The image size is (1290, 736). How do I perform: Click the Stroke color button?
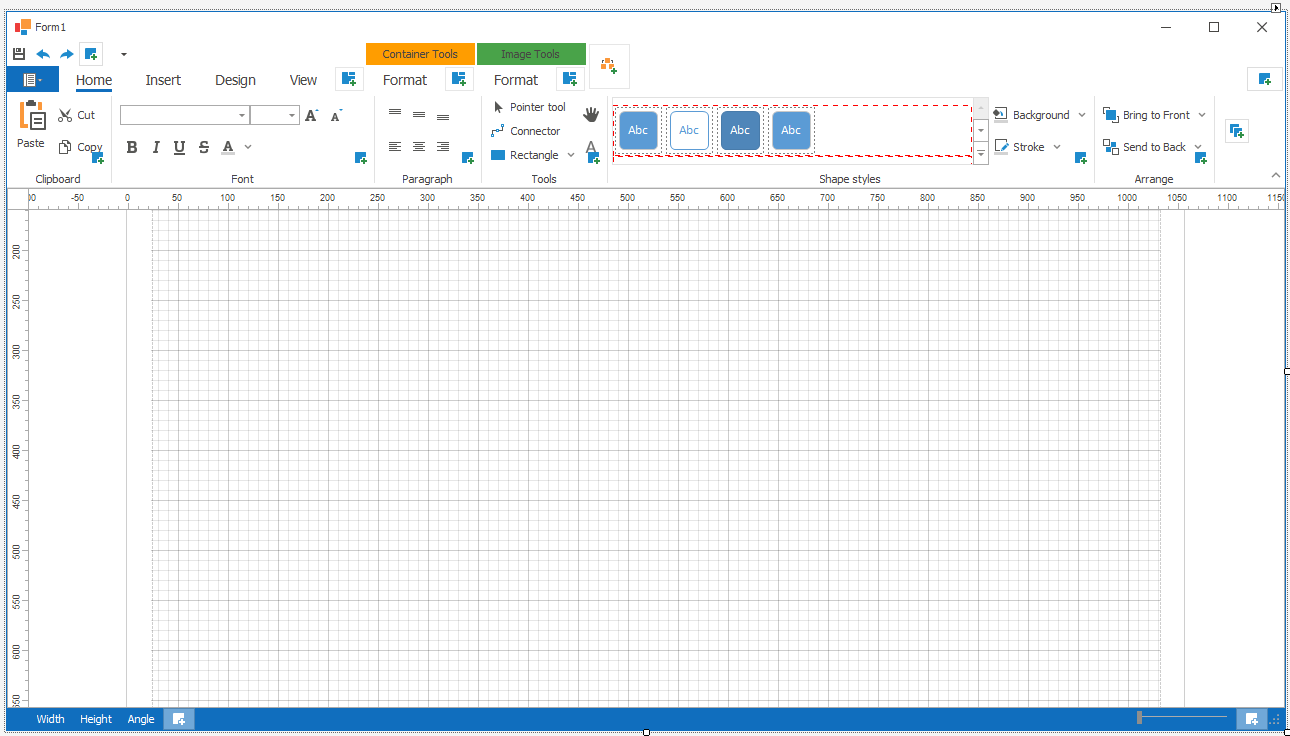pos(1019,147)
